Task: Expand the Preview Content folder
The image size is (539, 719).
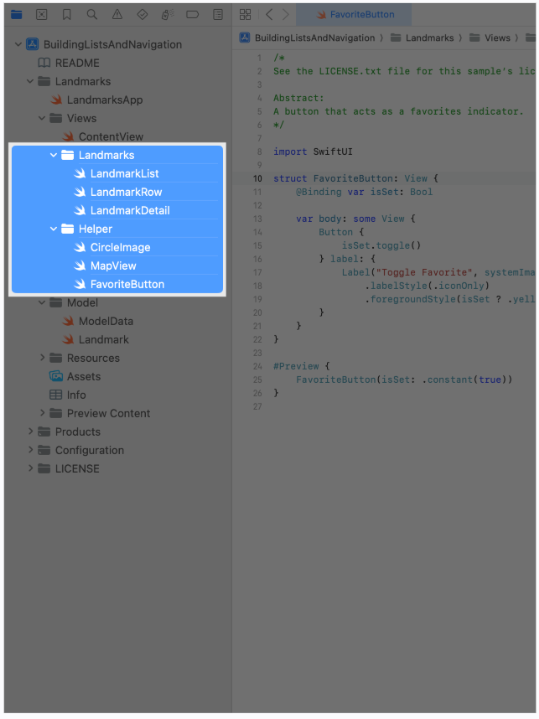Action: pyautogui.click(x=42, y=413)
